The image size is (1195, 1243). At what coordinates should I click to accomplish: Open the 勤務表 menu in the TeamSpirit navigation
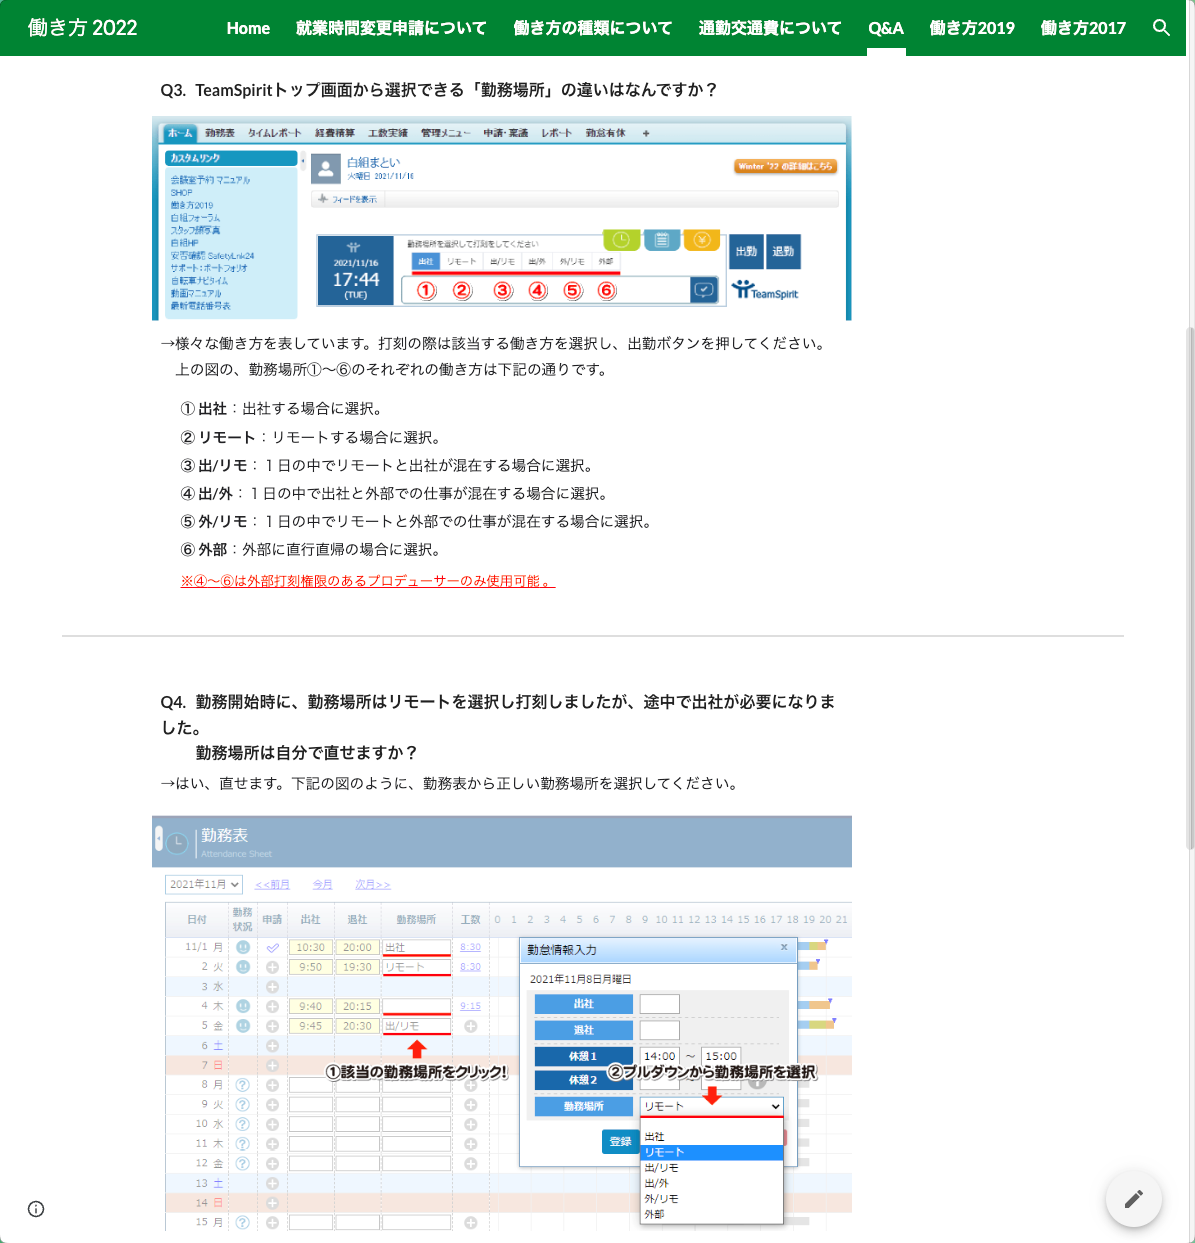tap(218, 131)
